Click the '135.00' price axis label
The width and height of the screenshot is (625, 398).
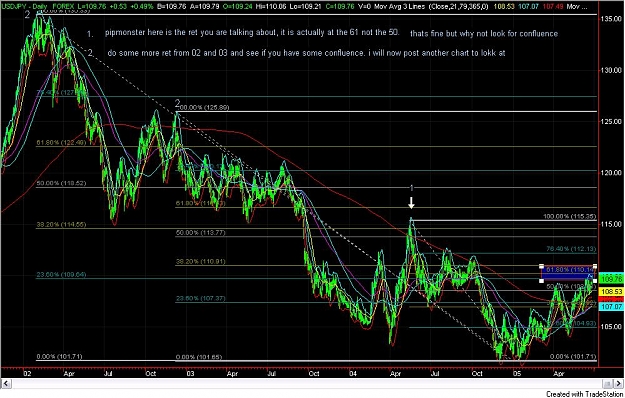[x=612, y=19]
